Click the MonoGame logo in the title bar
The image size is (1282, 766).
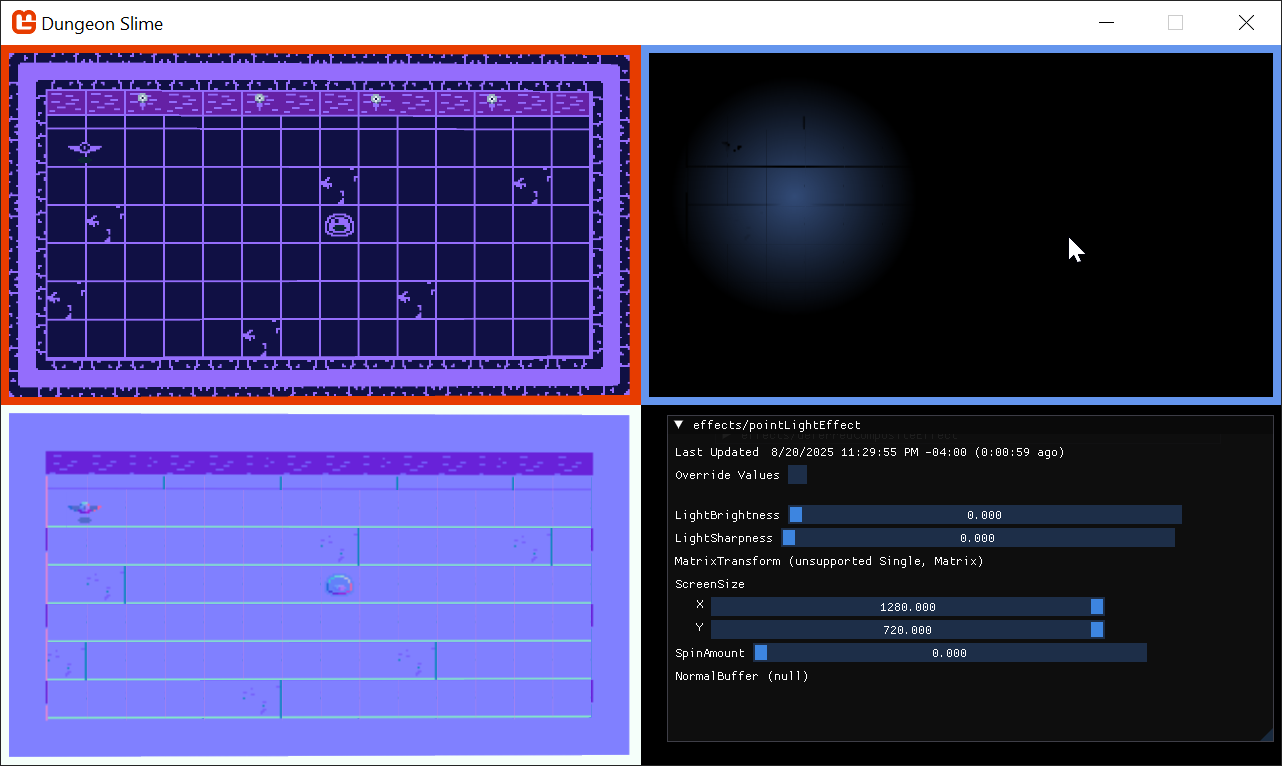tap(23, 22)
